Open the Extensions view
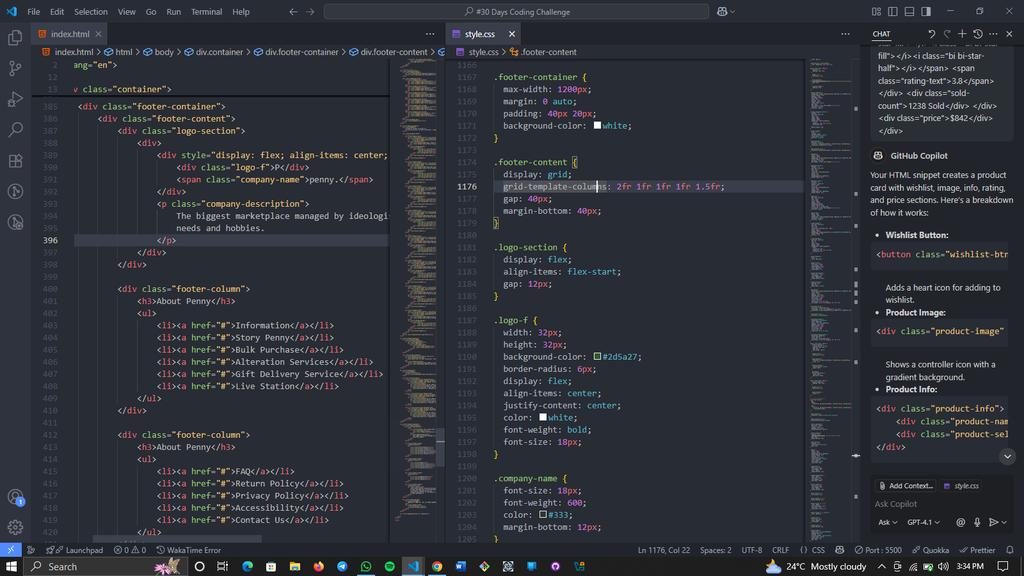The width and height of the screenshot is (1024, 576). (14, 160)
